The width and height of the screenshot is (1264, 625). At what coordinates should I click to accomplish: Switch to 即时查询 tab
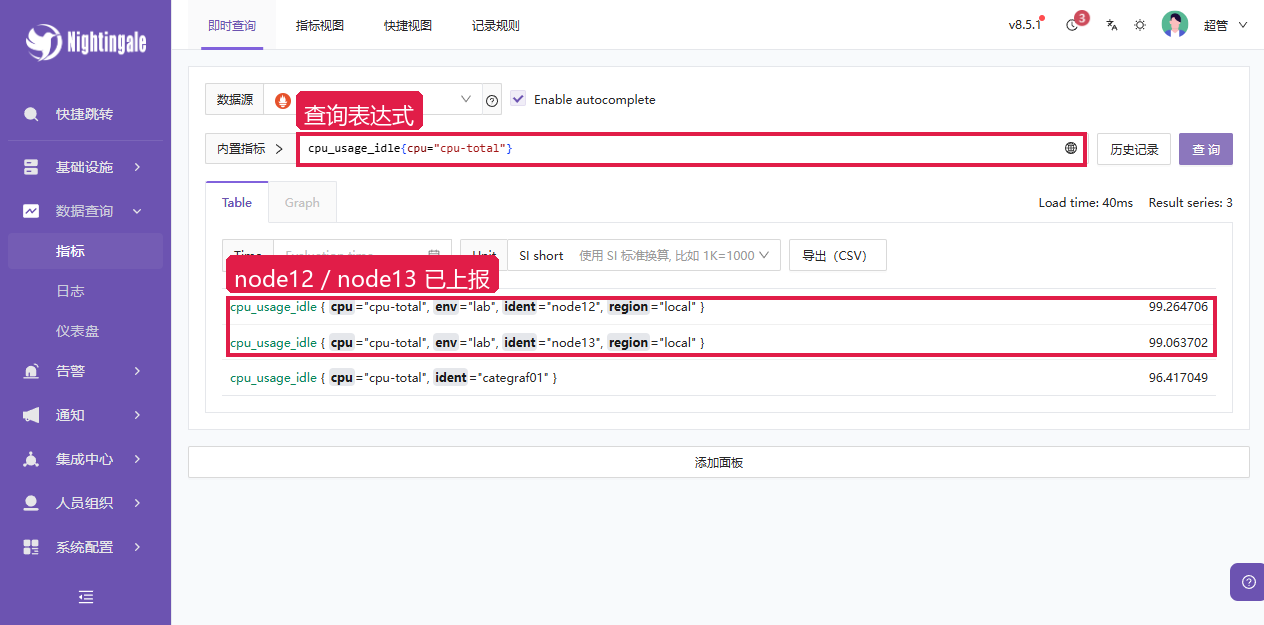click(x=232, y=25)
